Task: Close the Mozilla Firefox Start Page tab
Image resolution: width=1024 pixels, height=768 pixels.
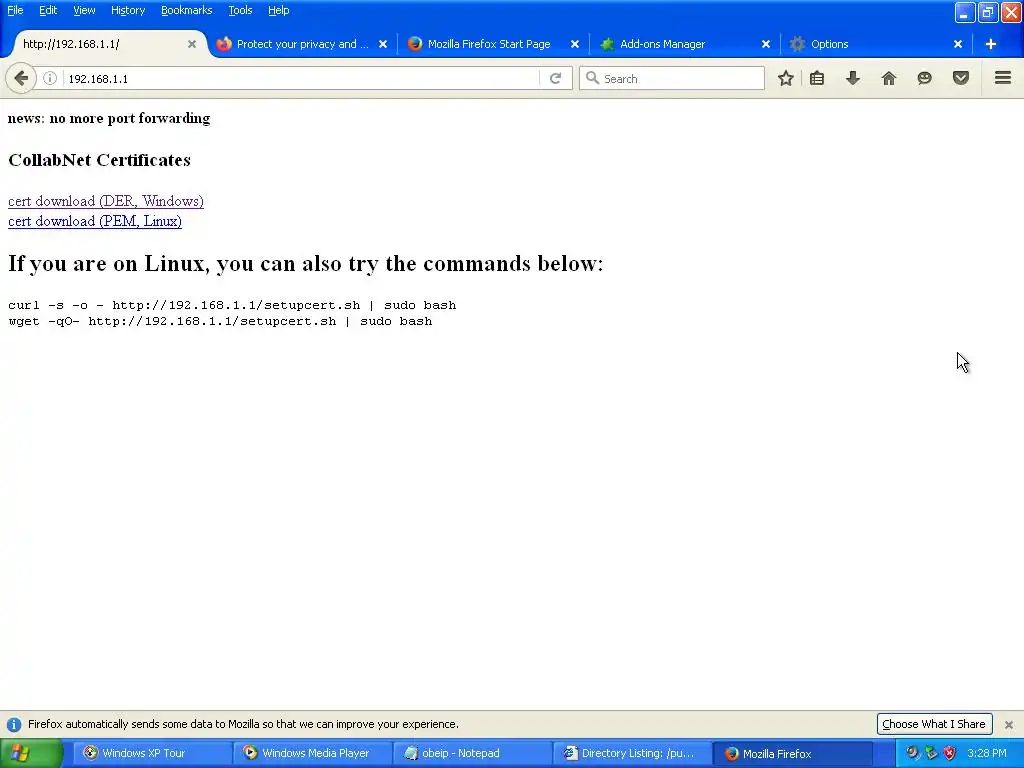Action: pos(575,44)
